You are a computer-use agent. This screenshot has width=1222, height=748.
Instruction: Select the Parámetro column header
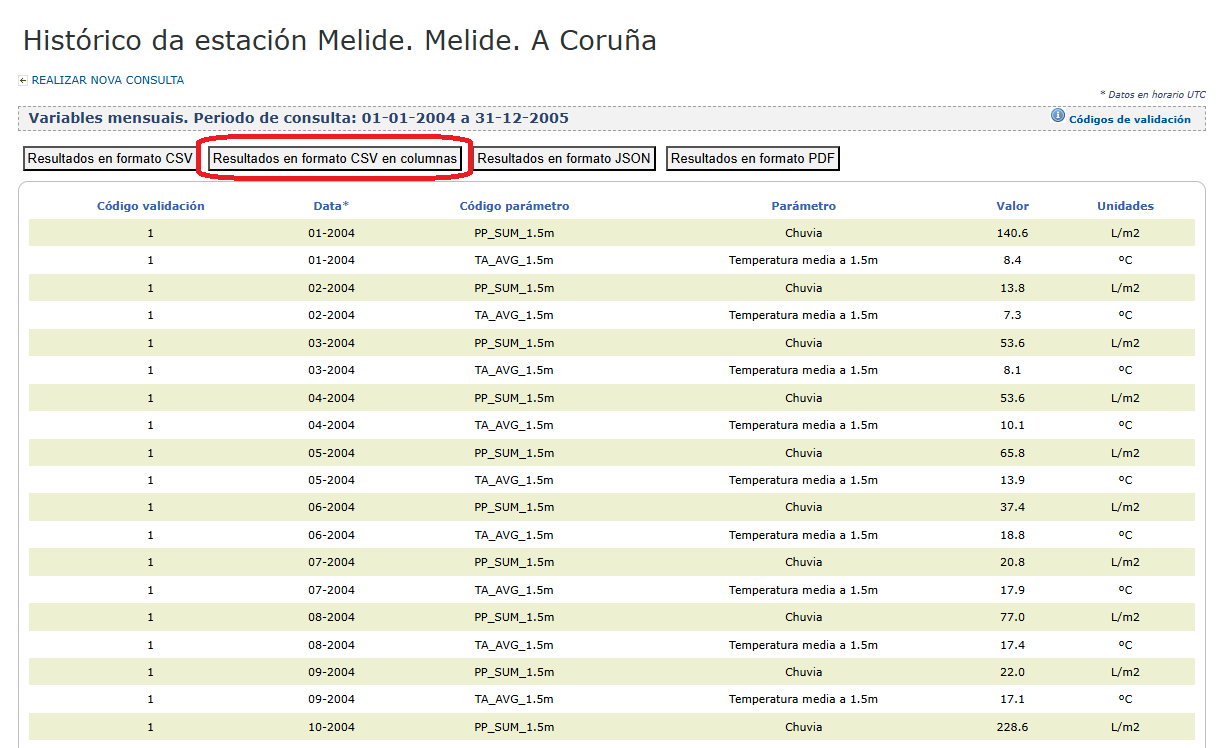coord(803,206)
